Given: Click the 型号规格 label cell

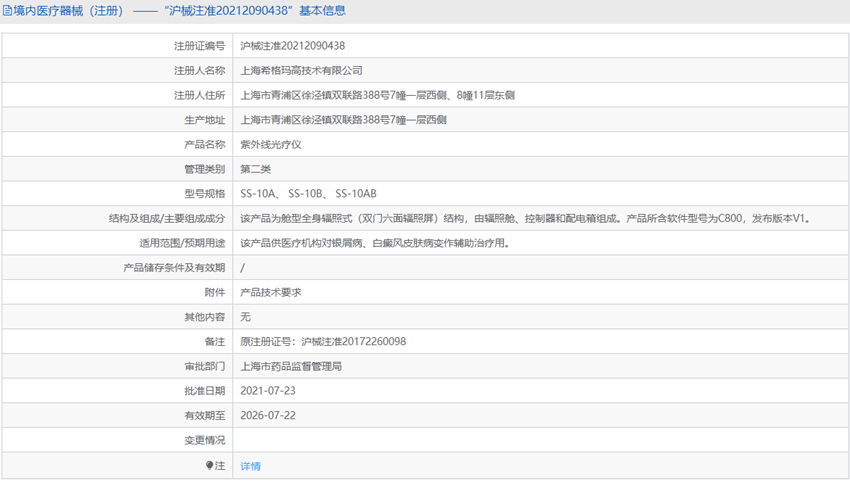Looking at the screenshot, I should [x=117, y=194].
